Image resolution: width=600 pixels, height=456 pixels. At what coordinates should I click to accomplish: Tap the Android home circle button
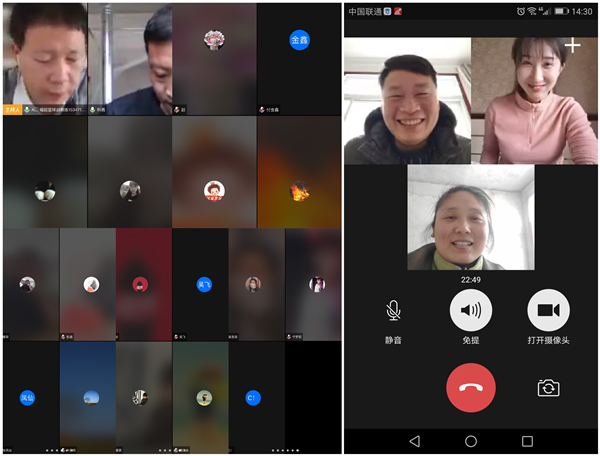point(470,441)
